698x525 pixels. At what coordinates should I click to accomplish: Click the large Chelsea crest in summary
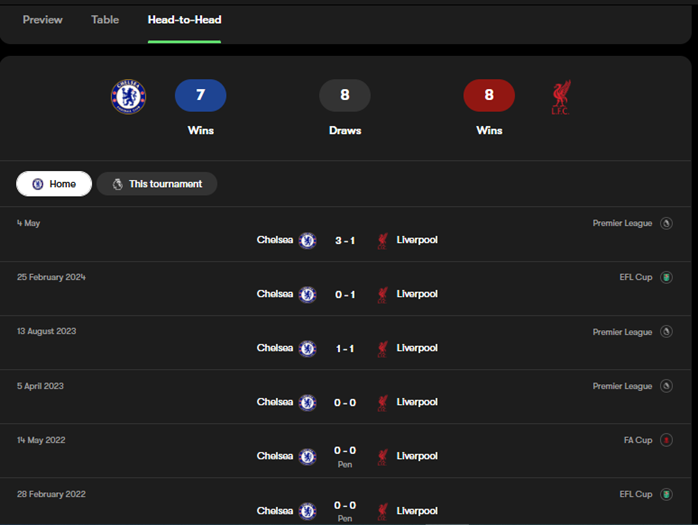click(x=128, y=96)
